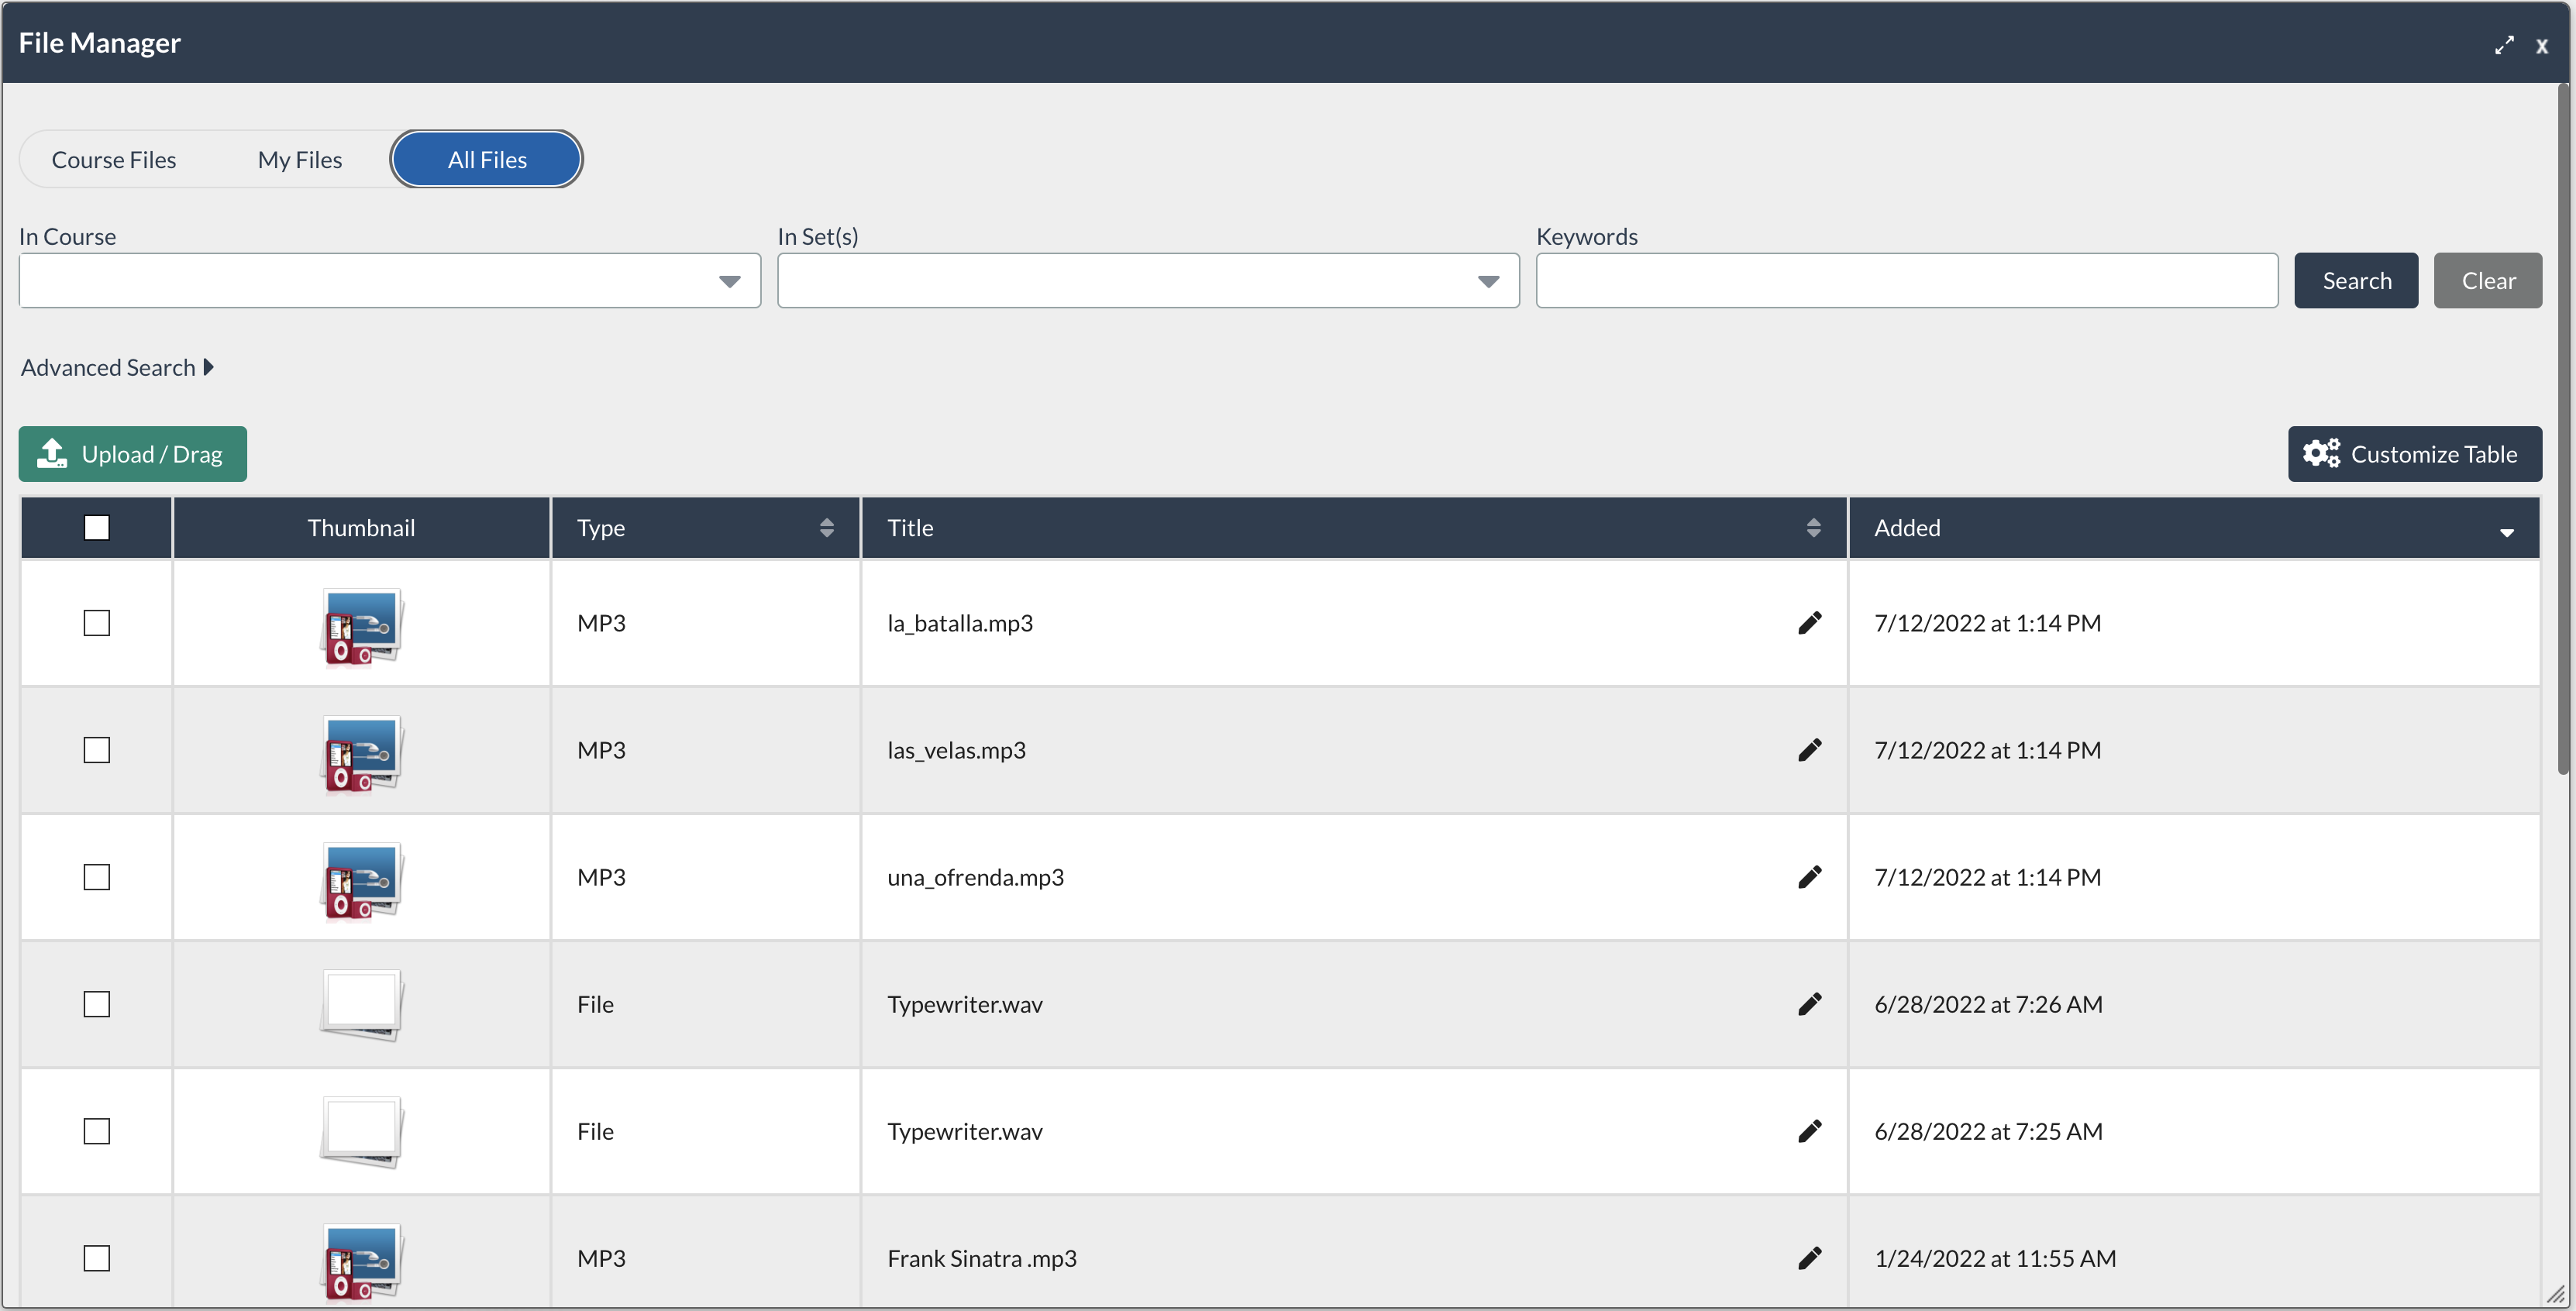Expand the Advanced Search section
Viewport: 2576px width, 1311px height.
[x=117, y=368]
